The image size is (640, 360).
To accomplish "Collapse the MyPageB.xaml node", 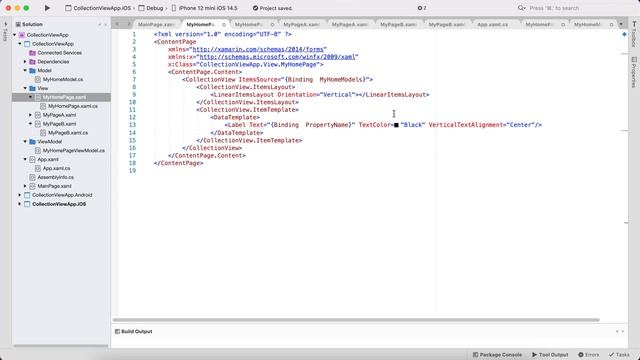I will coord(31,124).
